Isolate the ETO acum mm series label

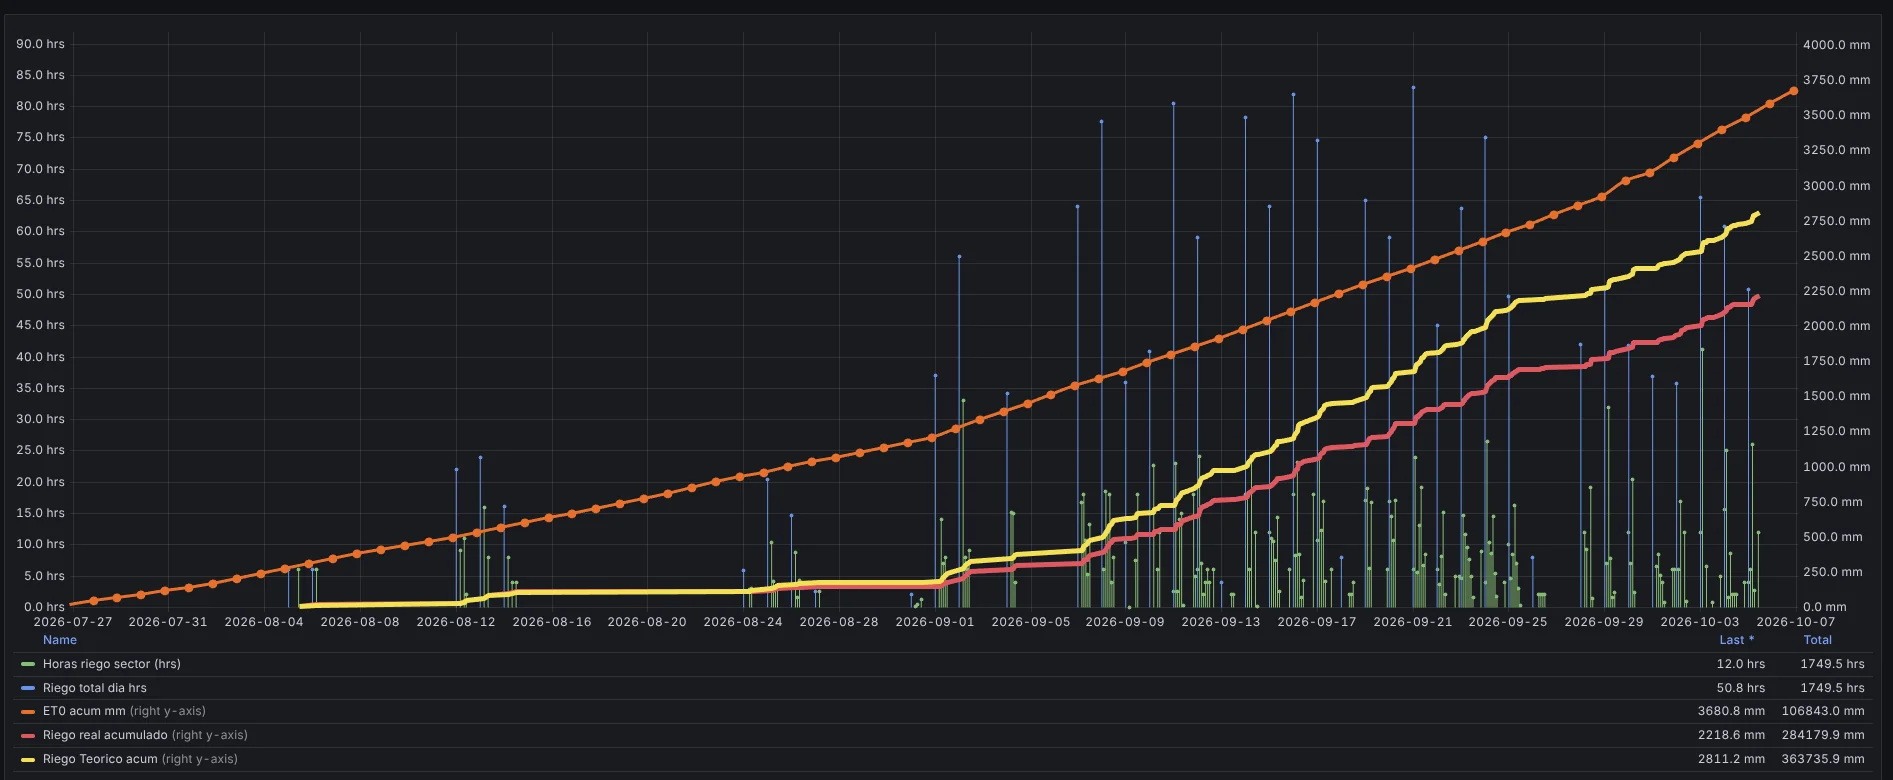pyautogui.click(x=84, y=711)
